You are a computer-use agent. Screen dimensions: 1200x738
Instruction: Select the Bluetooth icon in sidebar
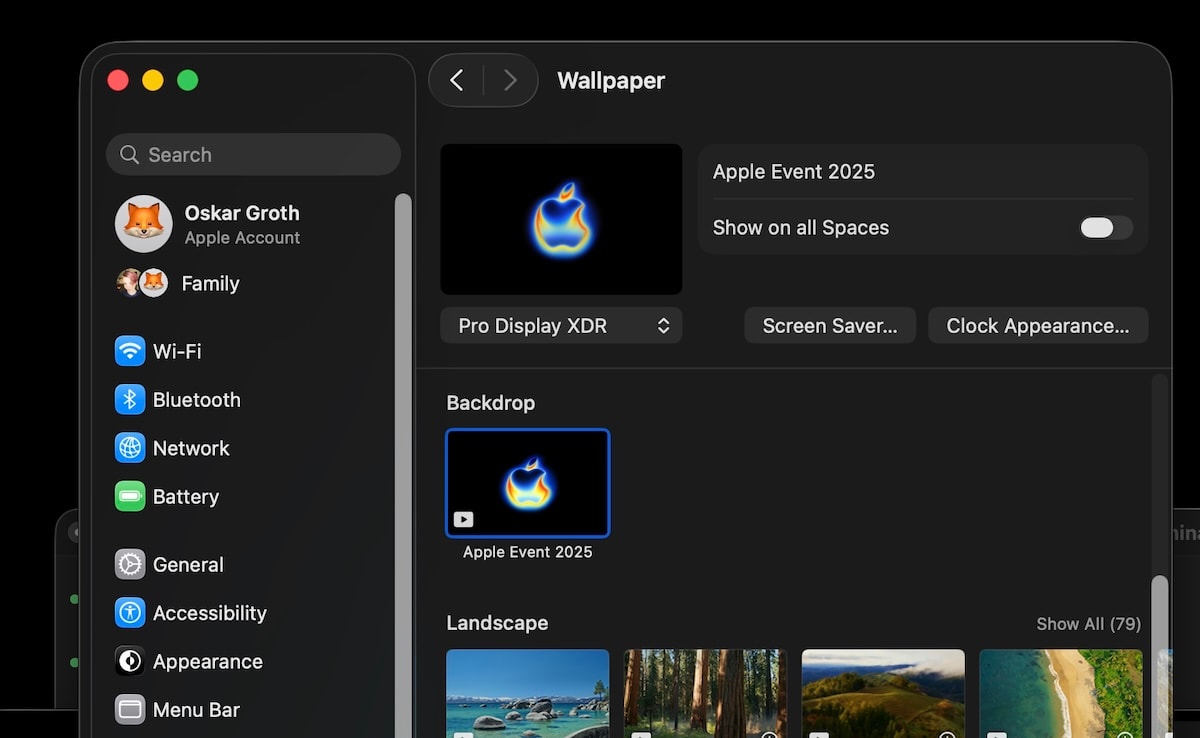pos(130,400)
